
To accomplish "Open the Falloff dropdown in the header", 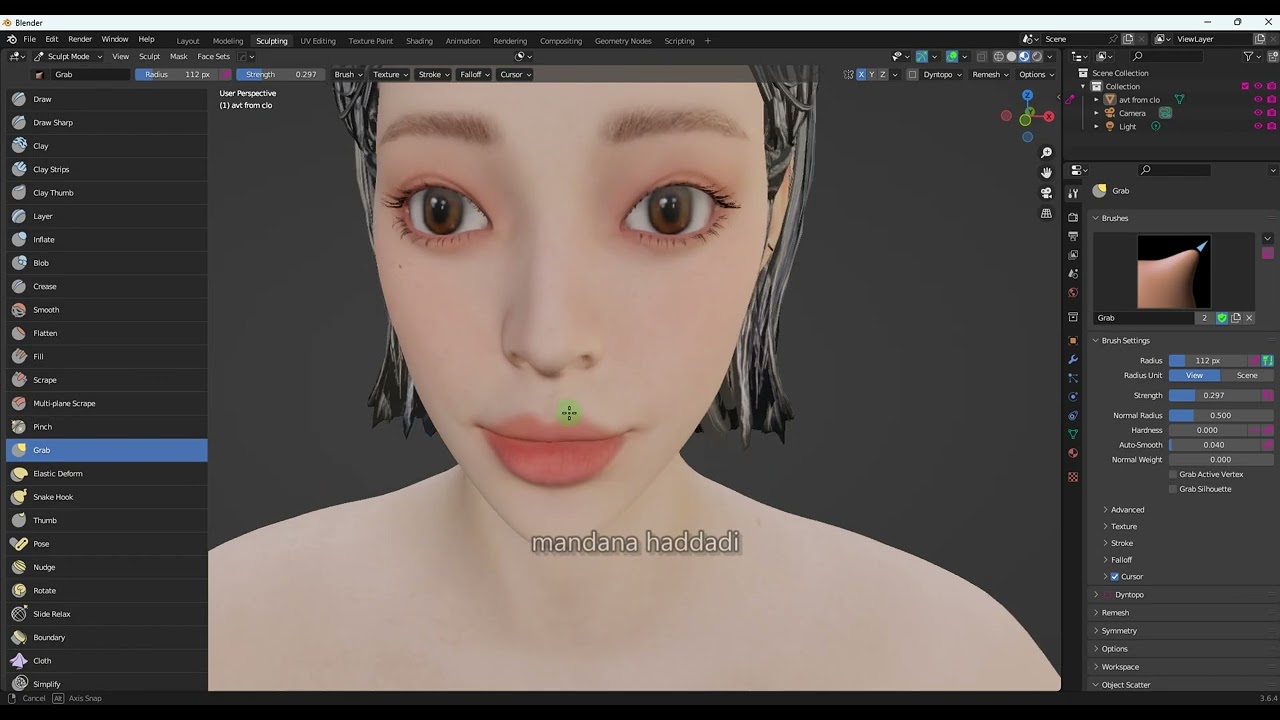I will pos(475,74).
